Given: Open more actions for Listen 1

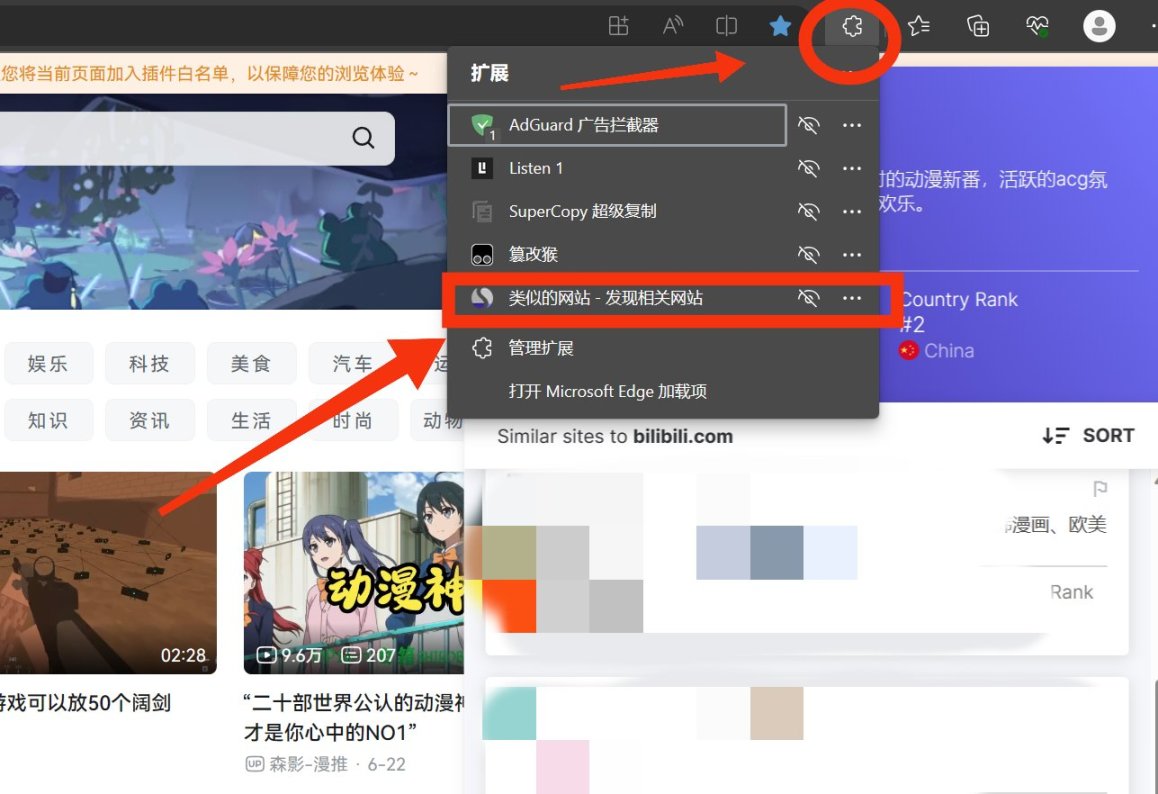Looking at the screenshot, I should point(852,168).
